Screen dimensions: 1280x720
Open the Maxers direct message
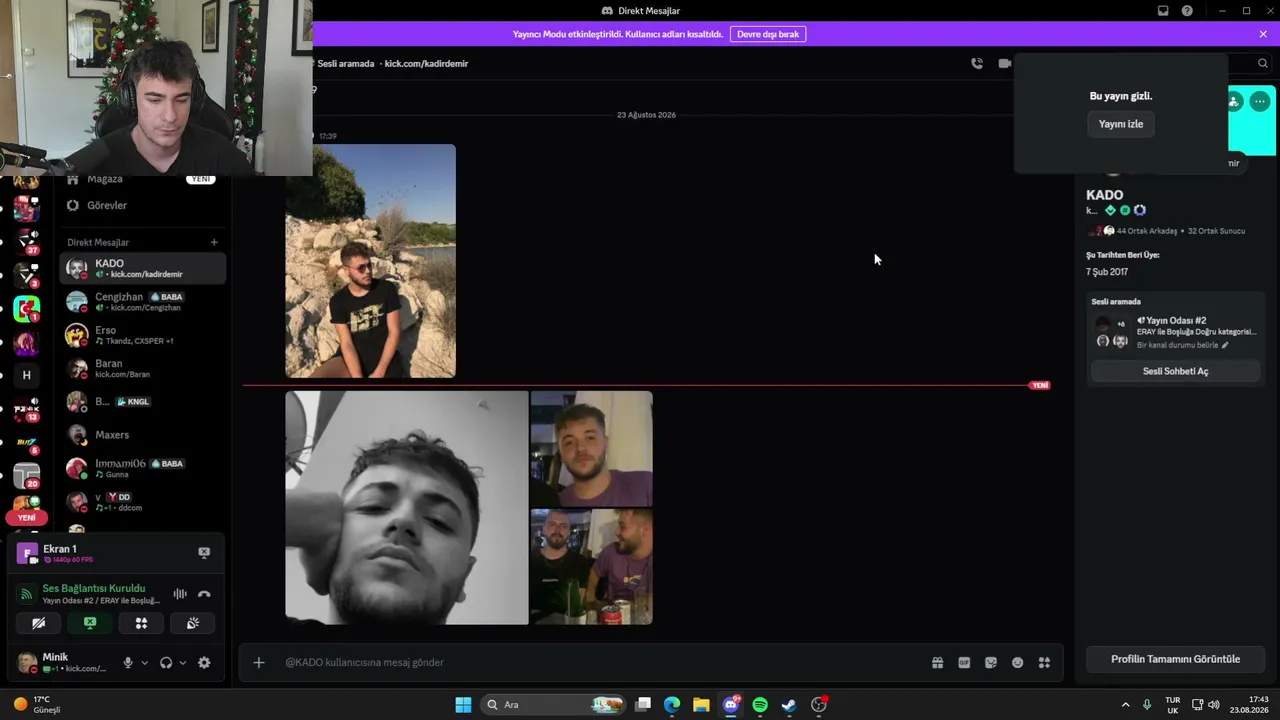tap(142, 435)
